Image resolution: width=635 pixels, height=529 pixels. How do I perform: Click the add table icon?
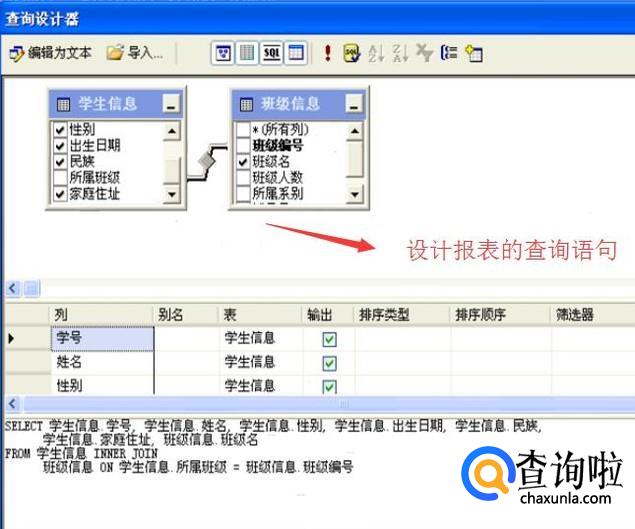point(474,53)
